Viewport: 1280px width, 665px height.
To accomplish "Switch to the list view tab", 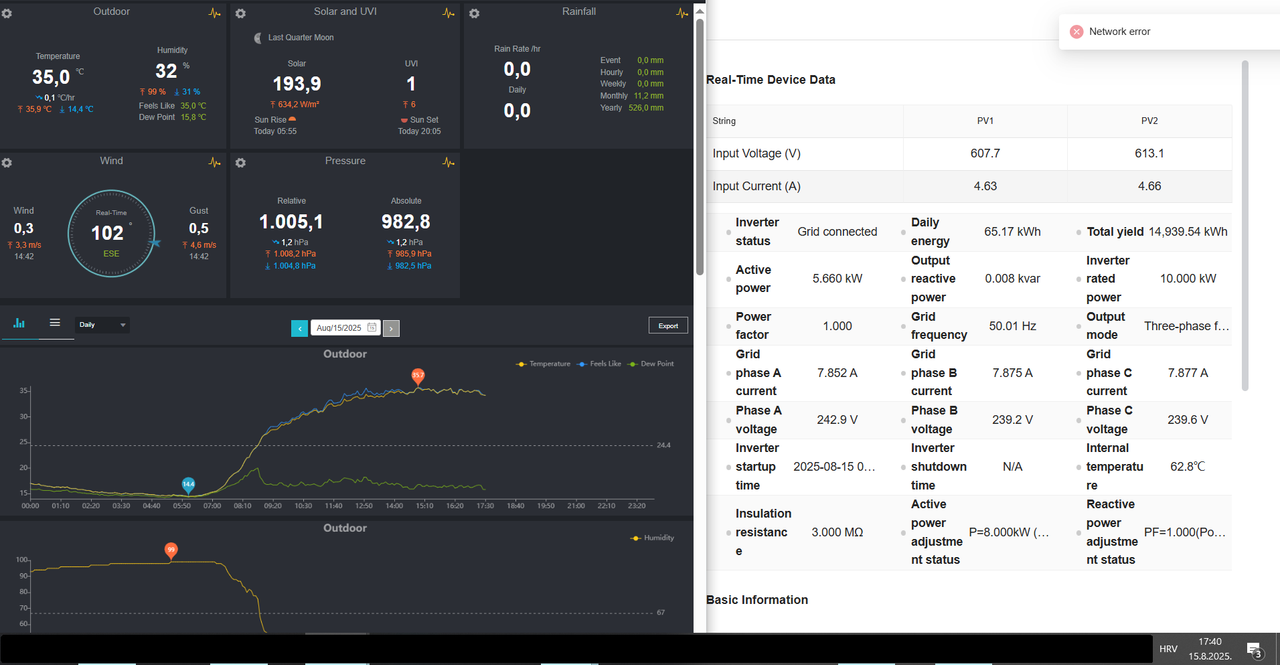I will tap(55, 324).
